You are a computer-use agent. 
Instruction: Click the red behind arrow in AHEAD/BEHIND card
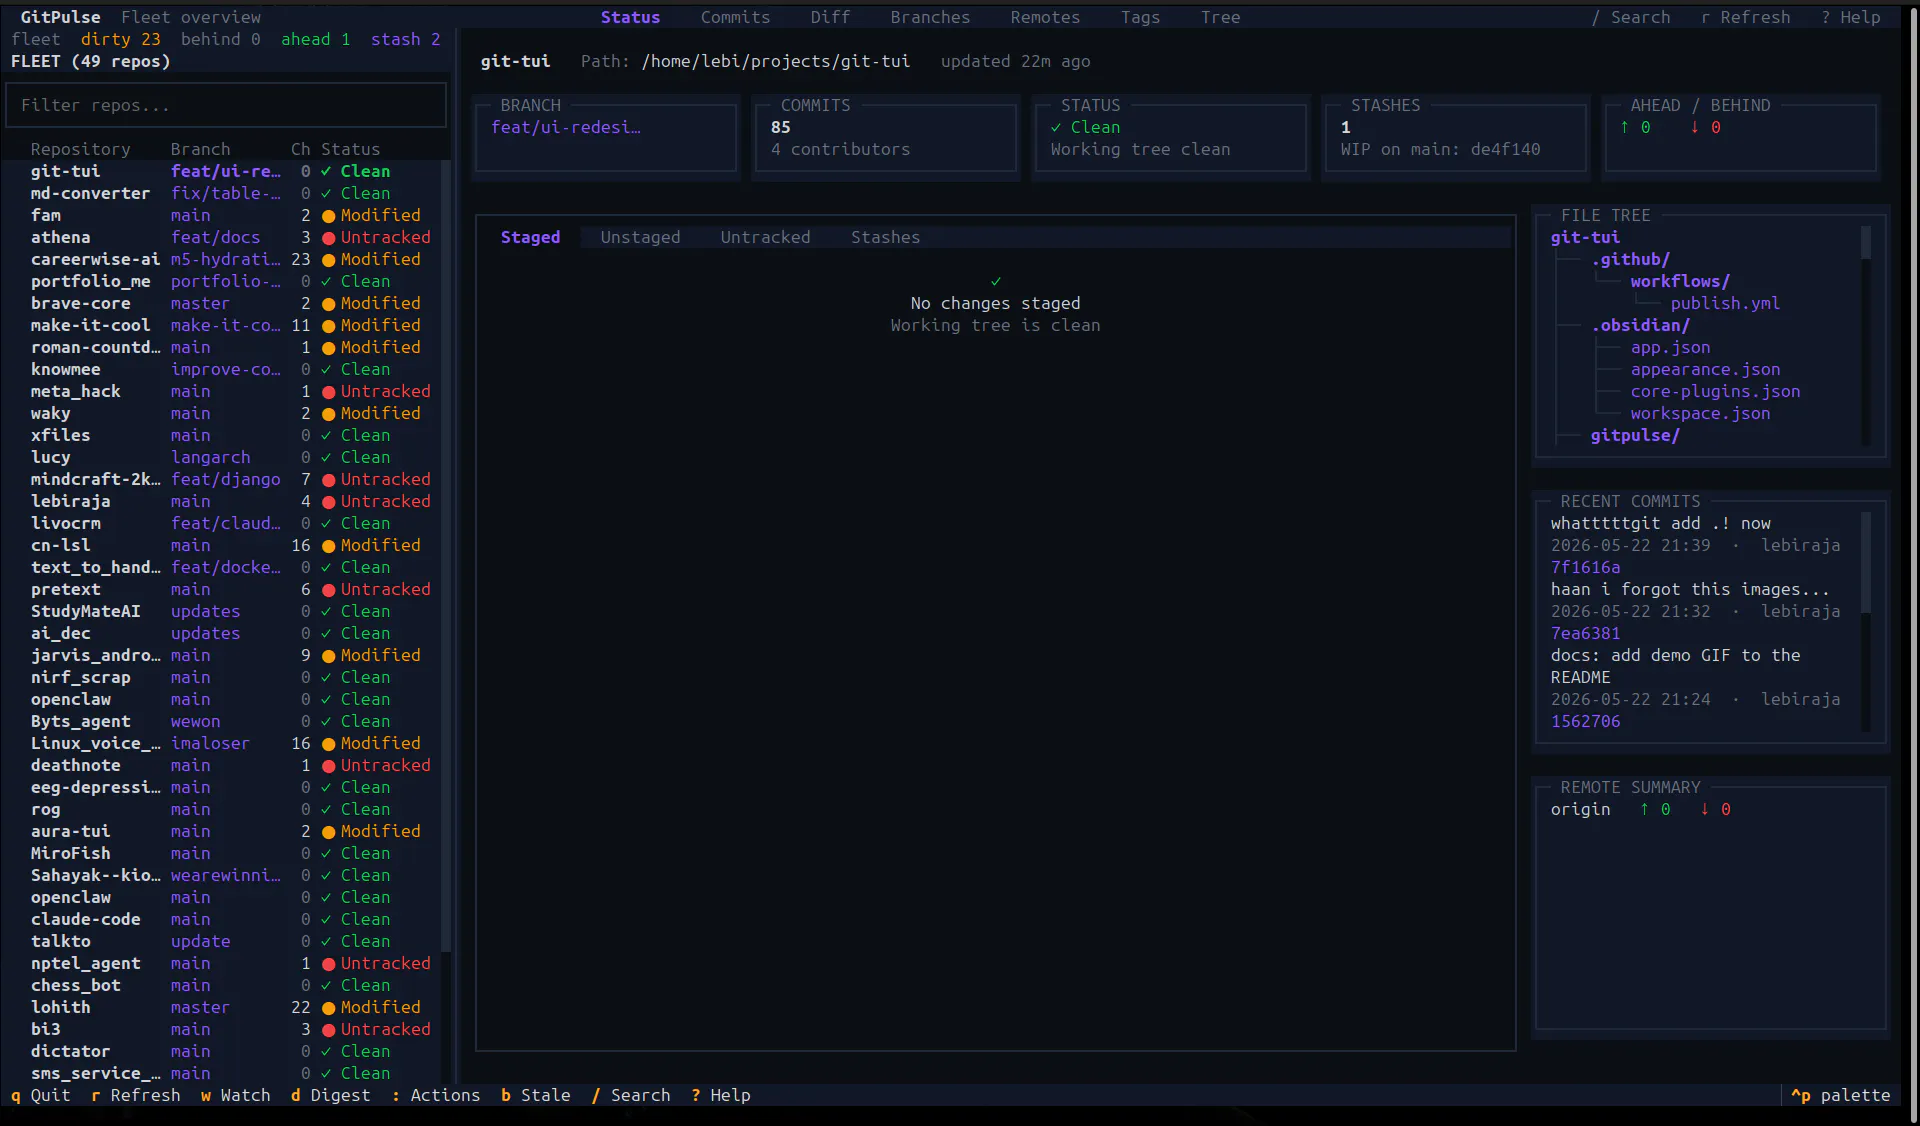pos(1695,127)
